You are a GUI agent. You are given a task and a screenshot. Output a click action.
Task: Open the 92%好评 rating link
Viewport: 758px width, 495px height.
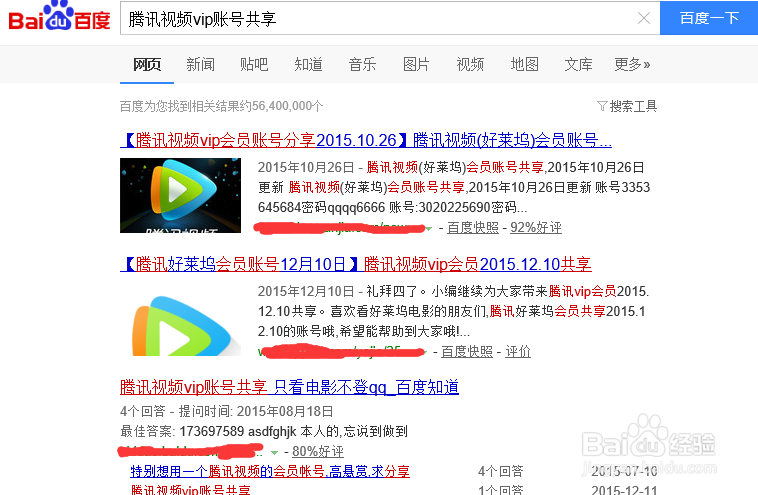click(536, 227)
